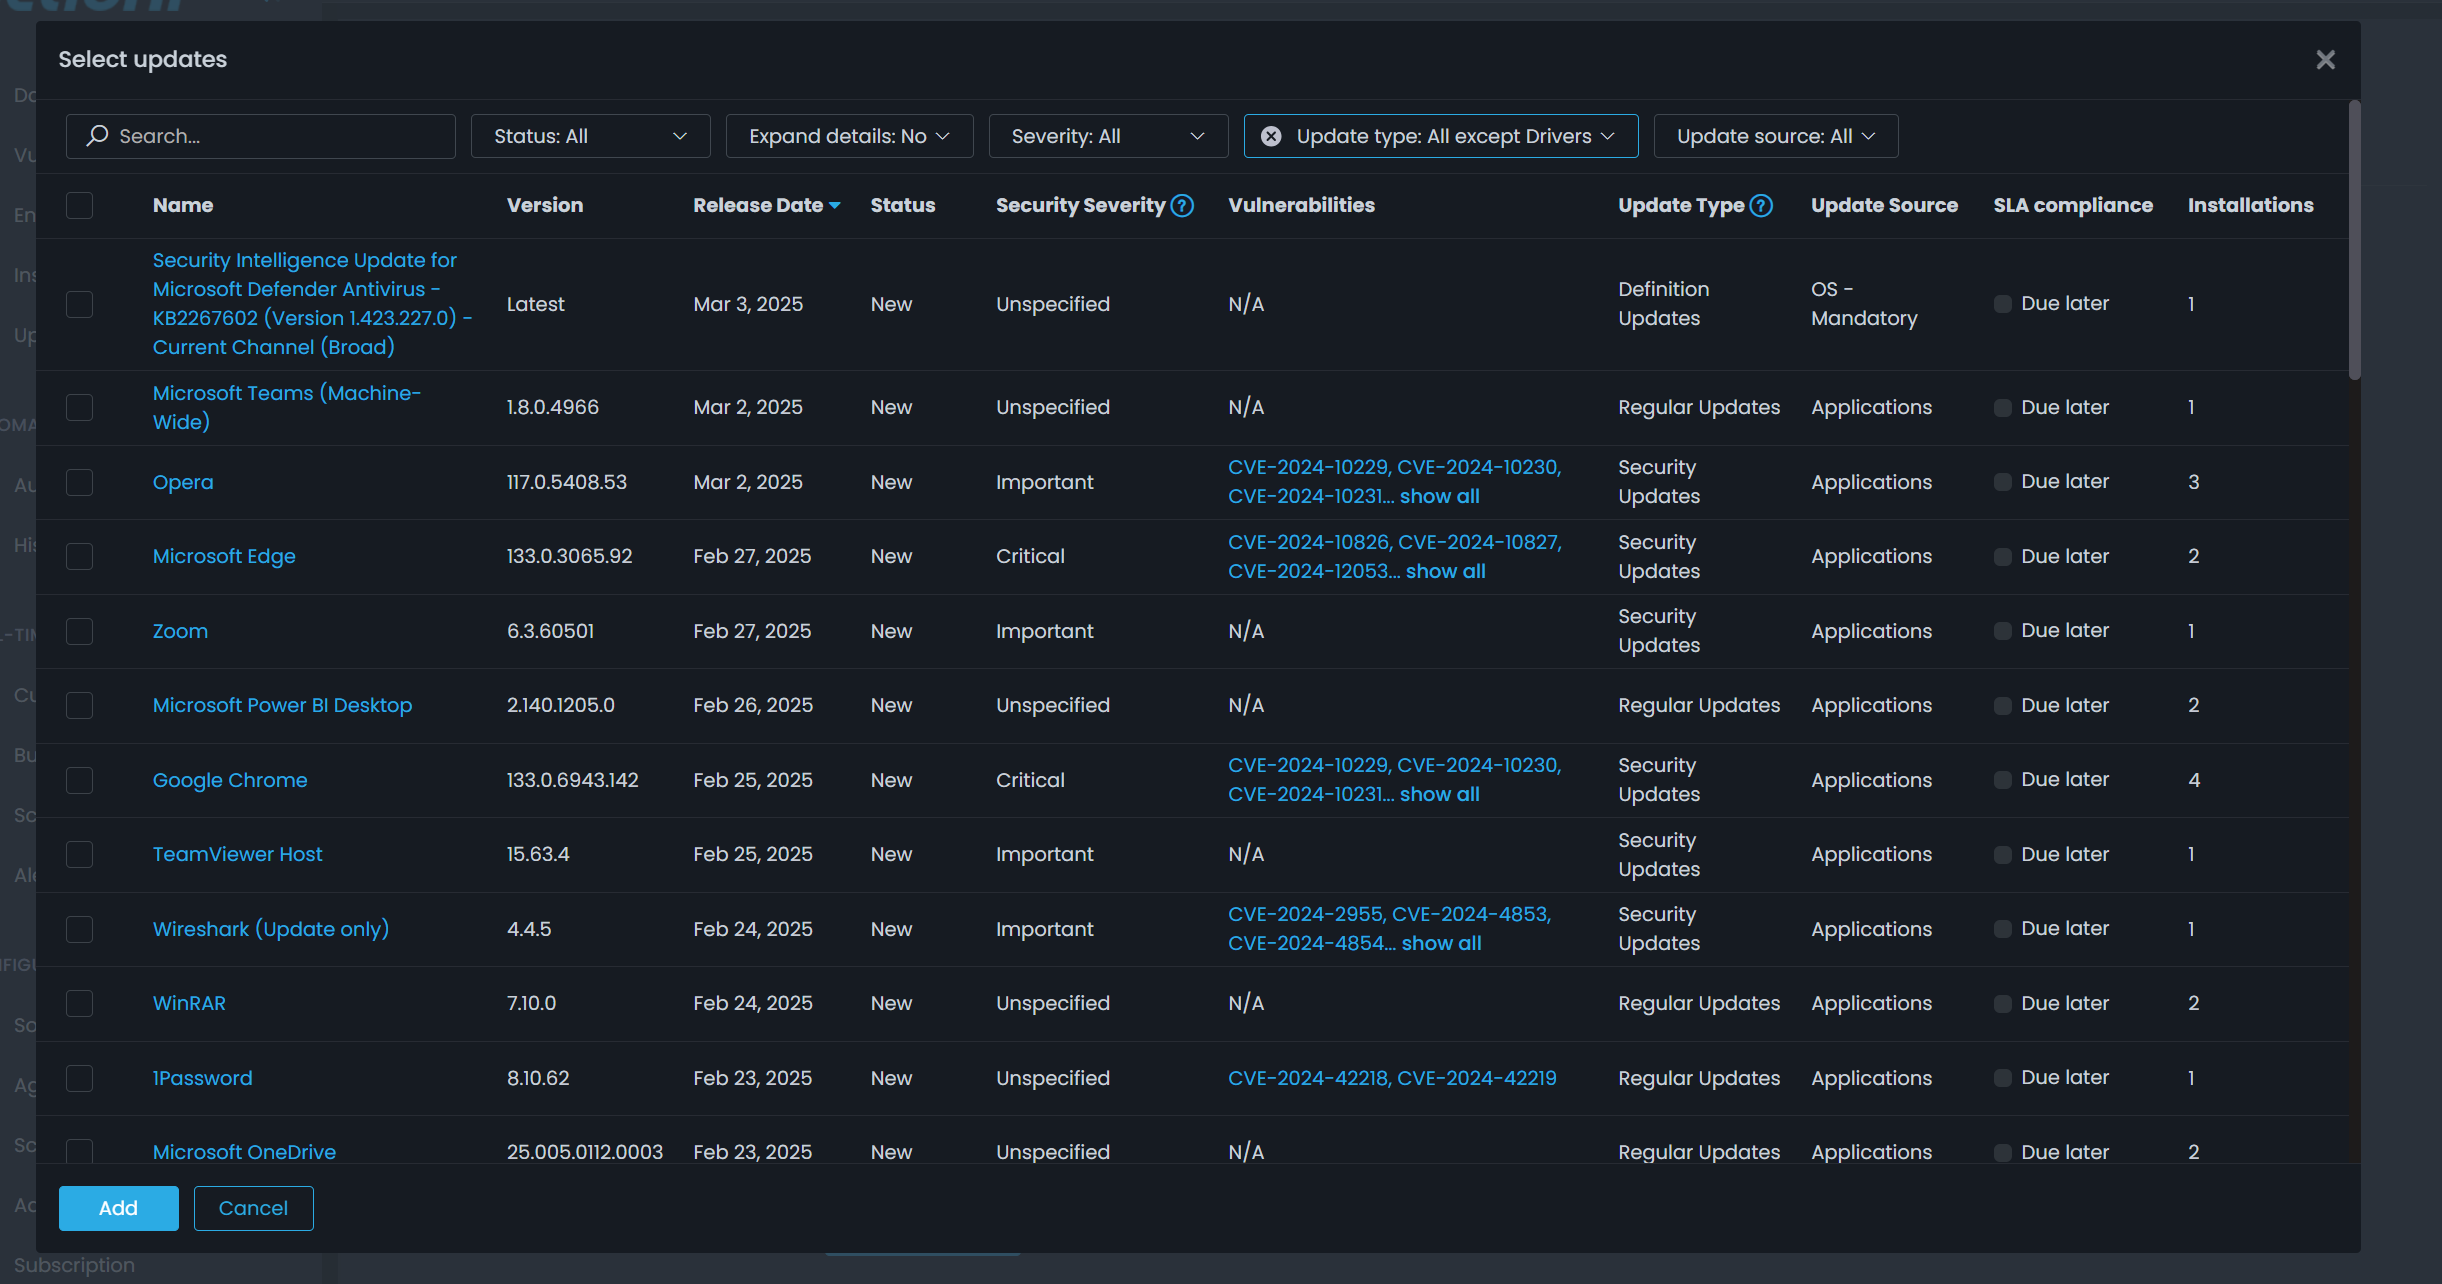This screenshot has height=1284, width=2442.
Task: Open the Status filter dropdown
Action: pos(590,135)
